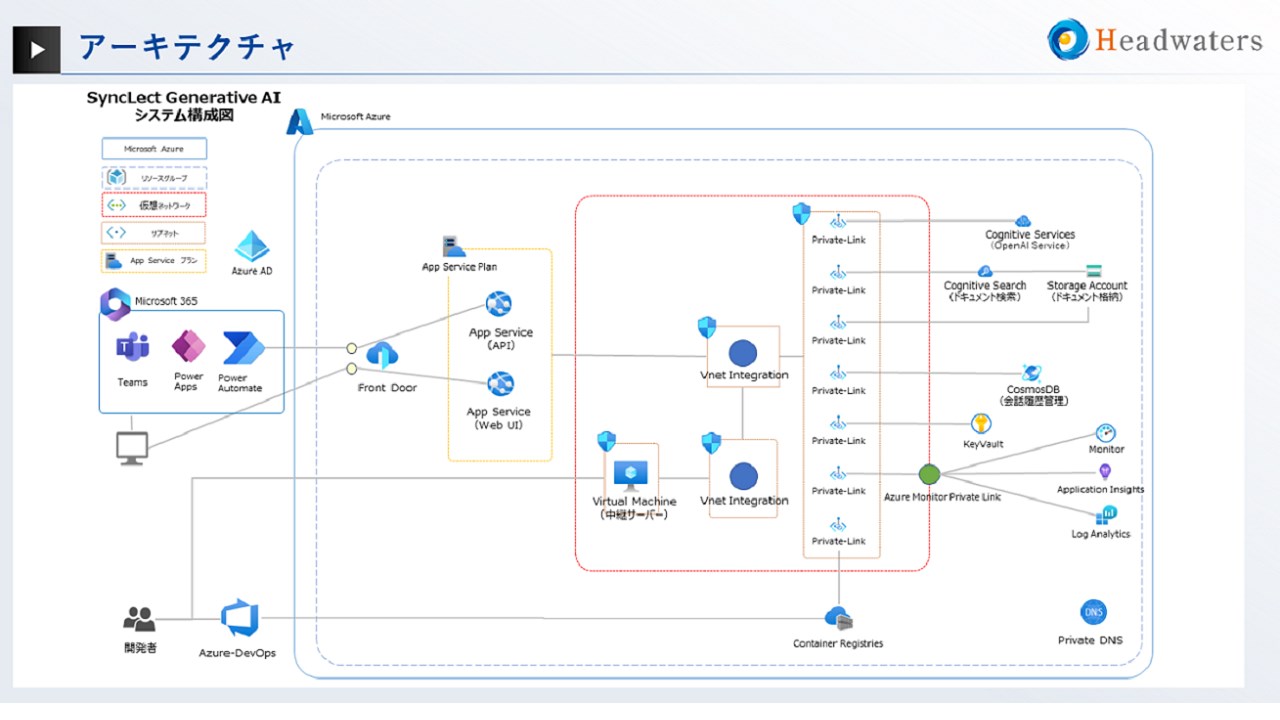Click the shield icon above the Private-Link column
The height and width of the screenshot is (720, 1280).
click(x=801, y=213)
